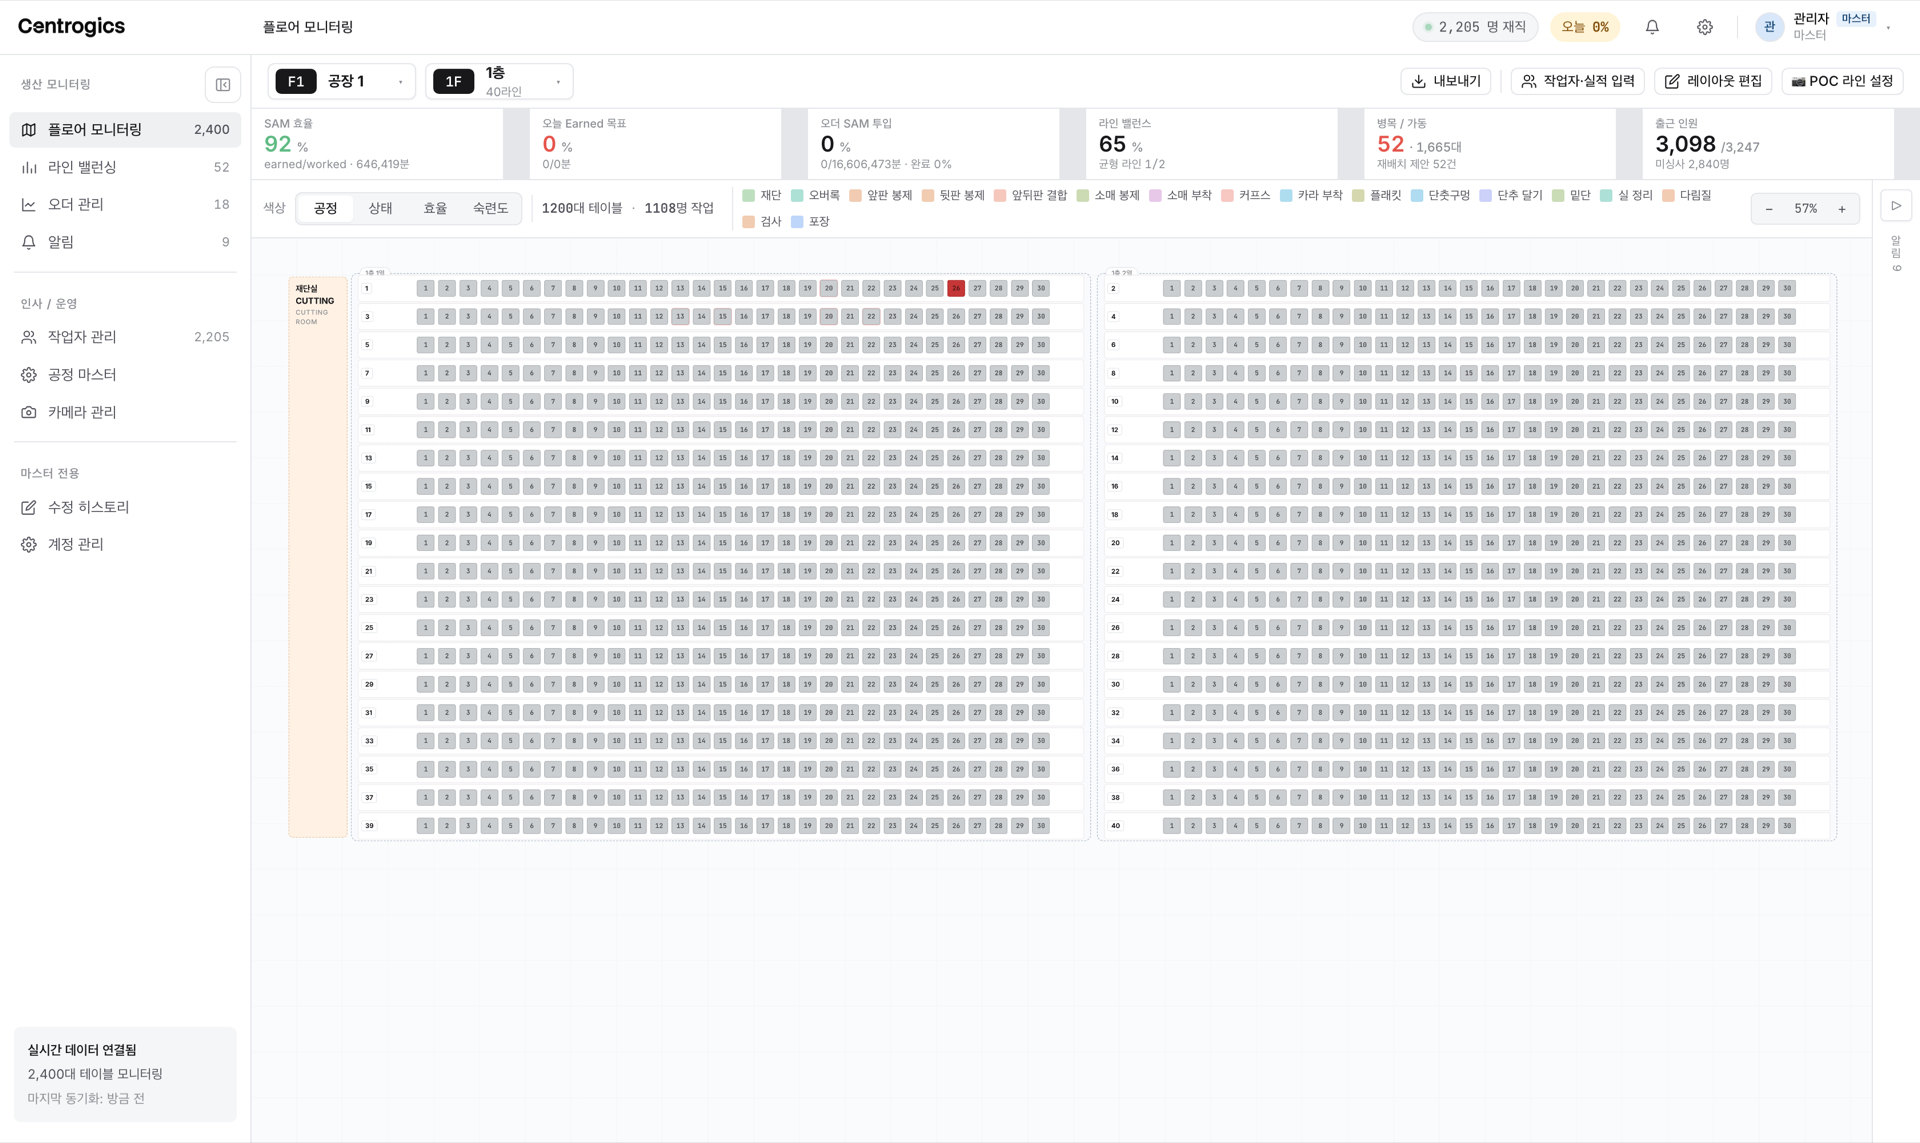Open 오더 관리 in sidebar
This screenshot has width=1920, height=1143.
point(125,204)
